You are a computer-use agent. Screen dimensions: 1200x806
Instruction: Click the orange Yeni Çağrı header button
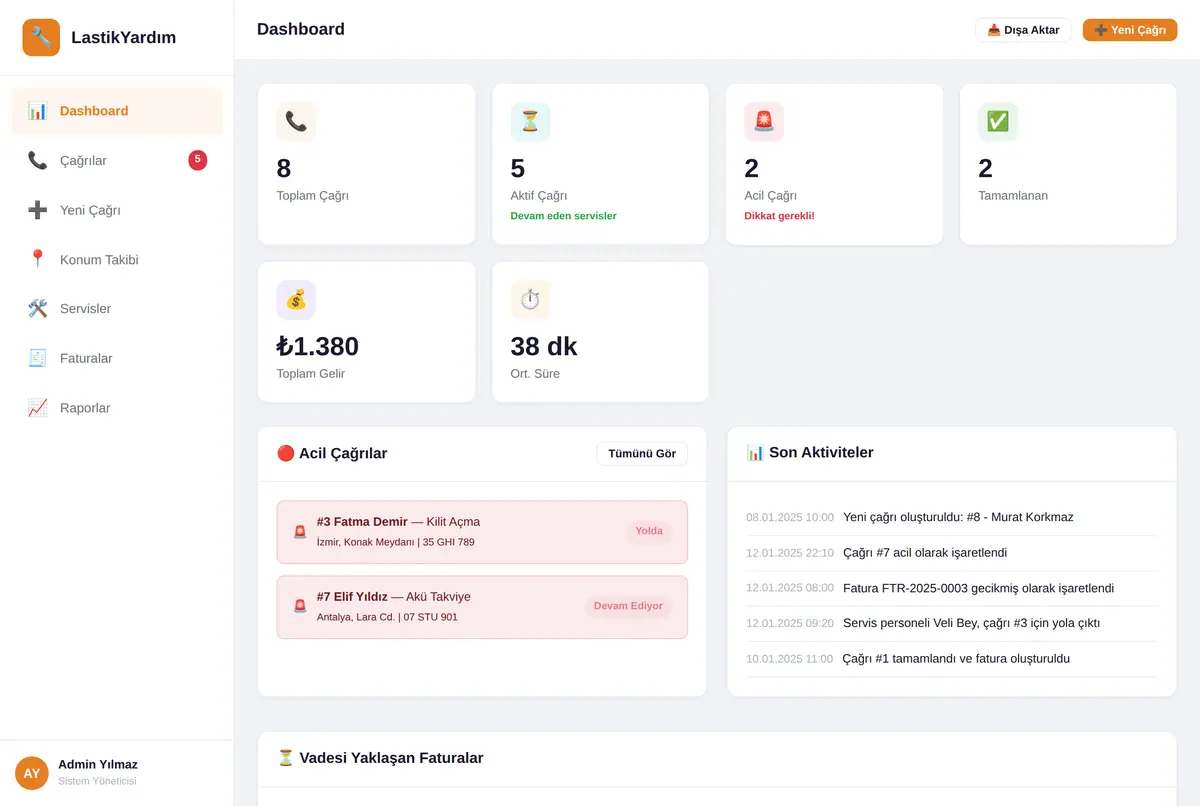pyautogui.click(x=1130, y=30)
